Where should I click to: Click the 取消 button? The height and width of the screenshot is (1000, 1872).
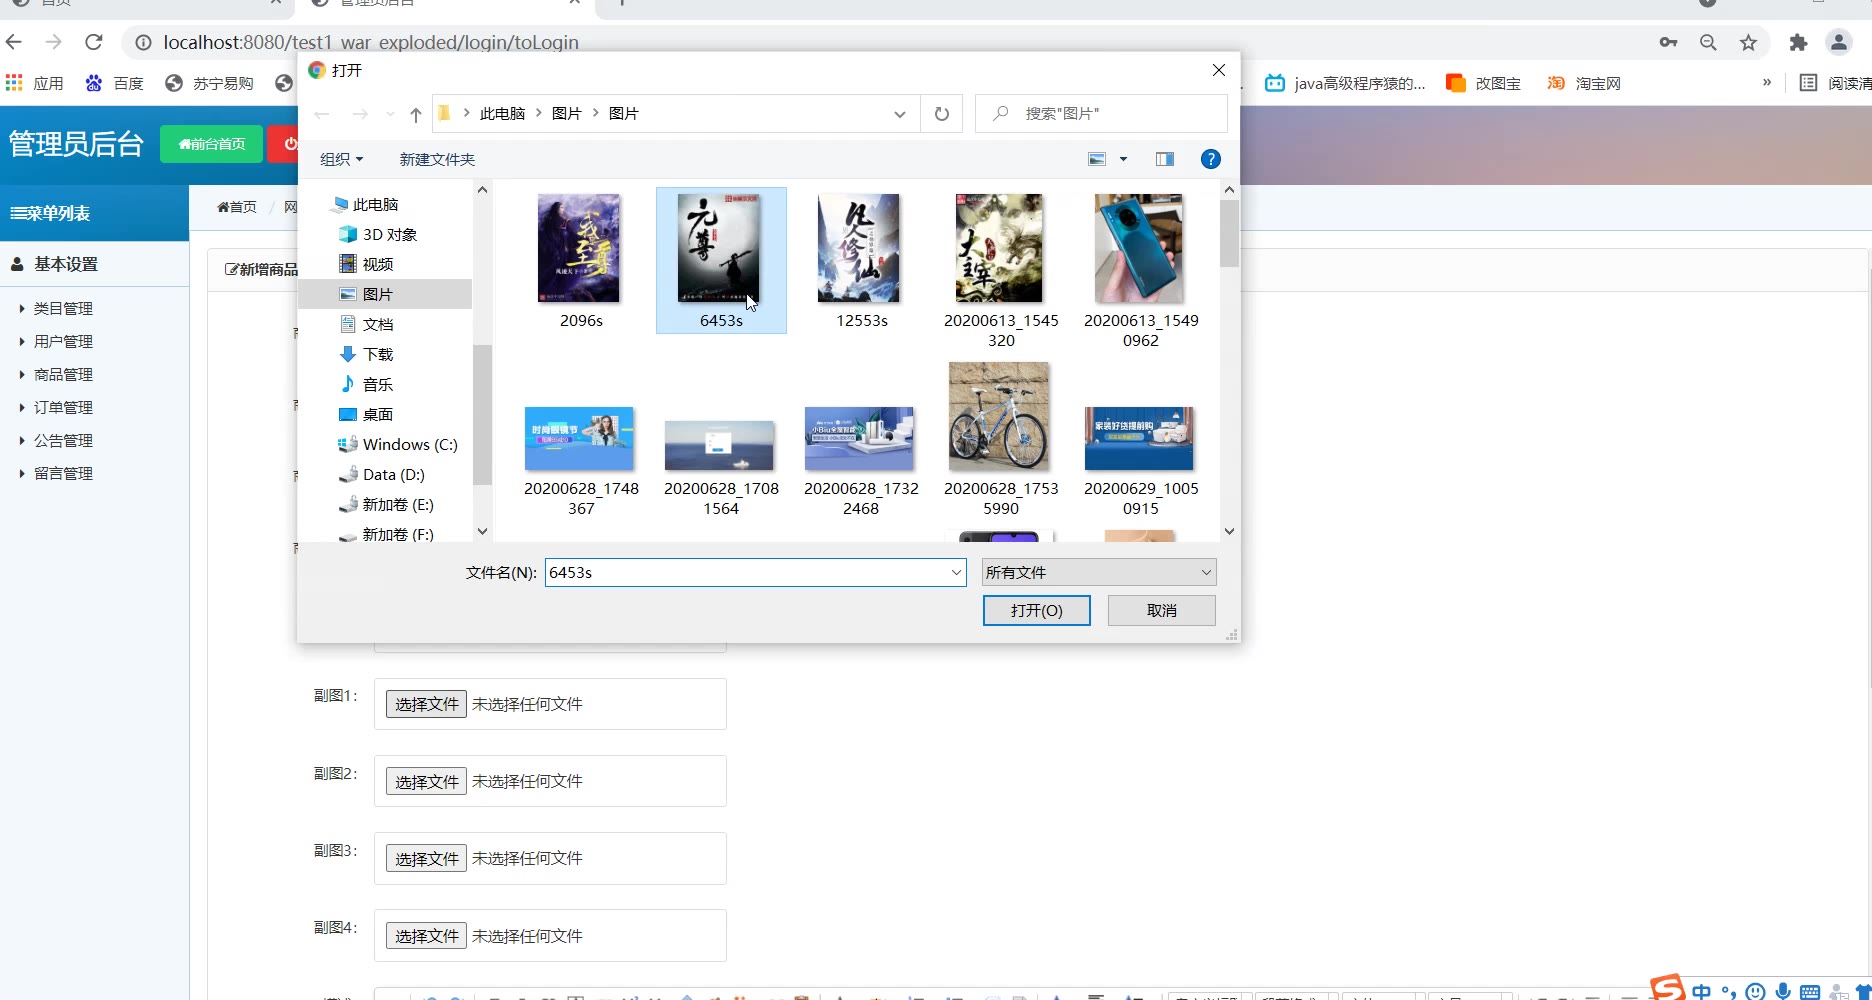(1162, 611)
